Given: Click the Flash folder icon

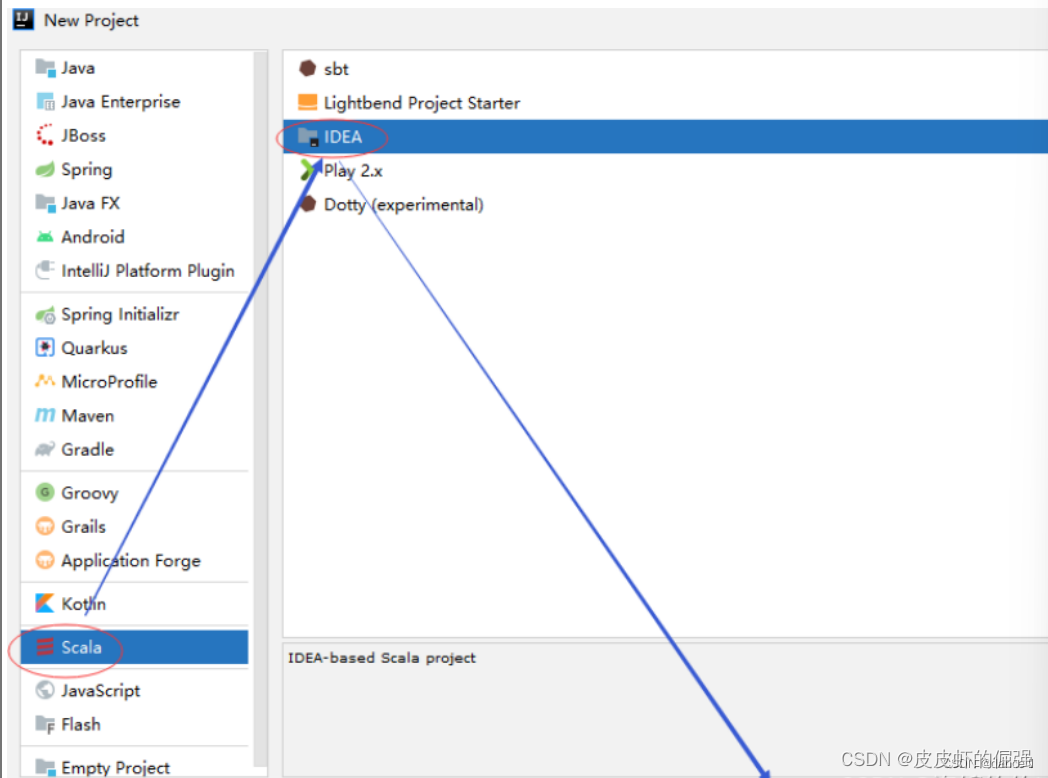Looking at the screenshot, I should (x=45, y=725).
